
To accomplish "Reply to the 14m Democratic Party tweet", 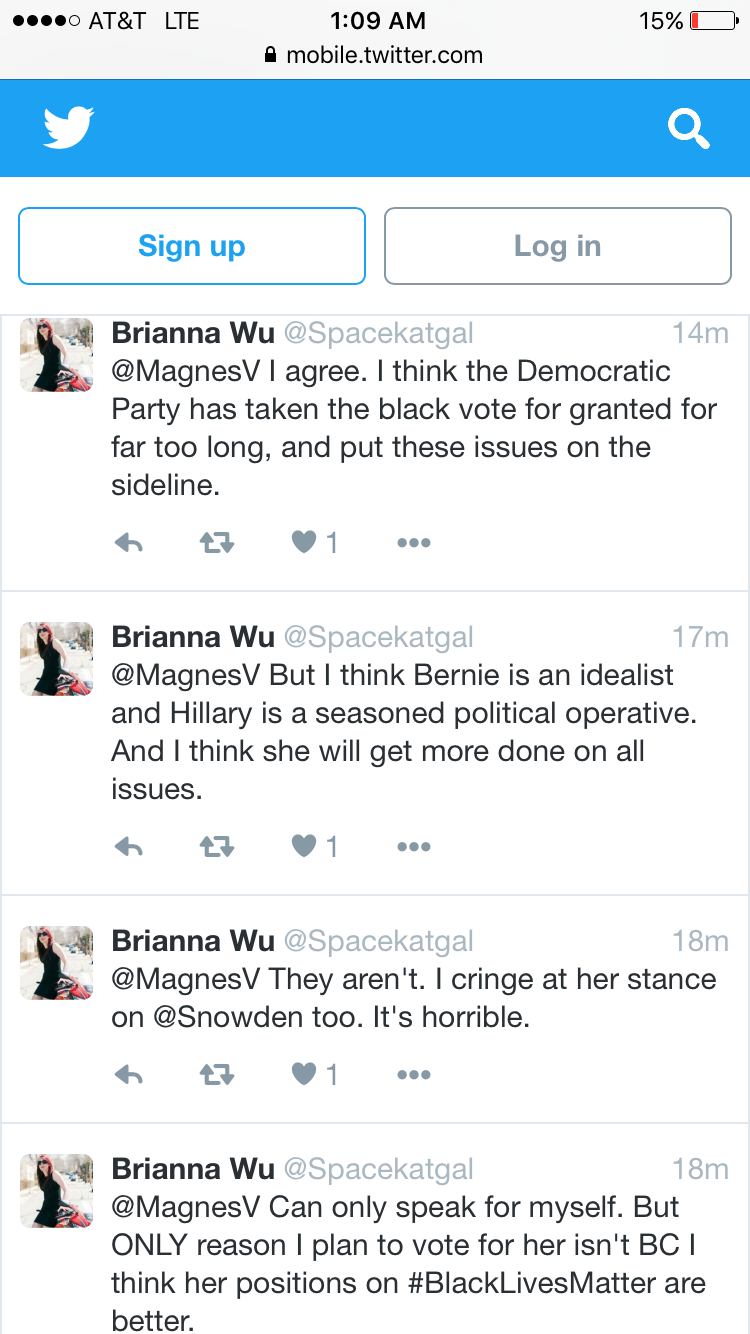I will pos(129,543).
